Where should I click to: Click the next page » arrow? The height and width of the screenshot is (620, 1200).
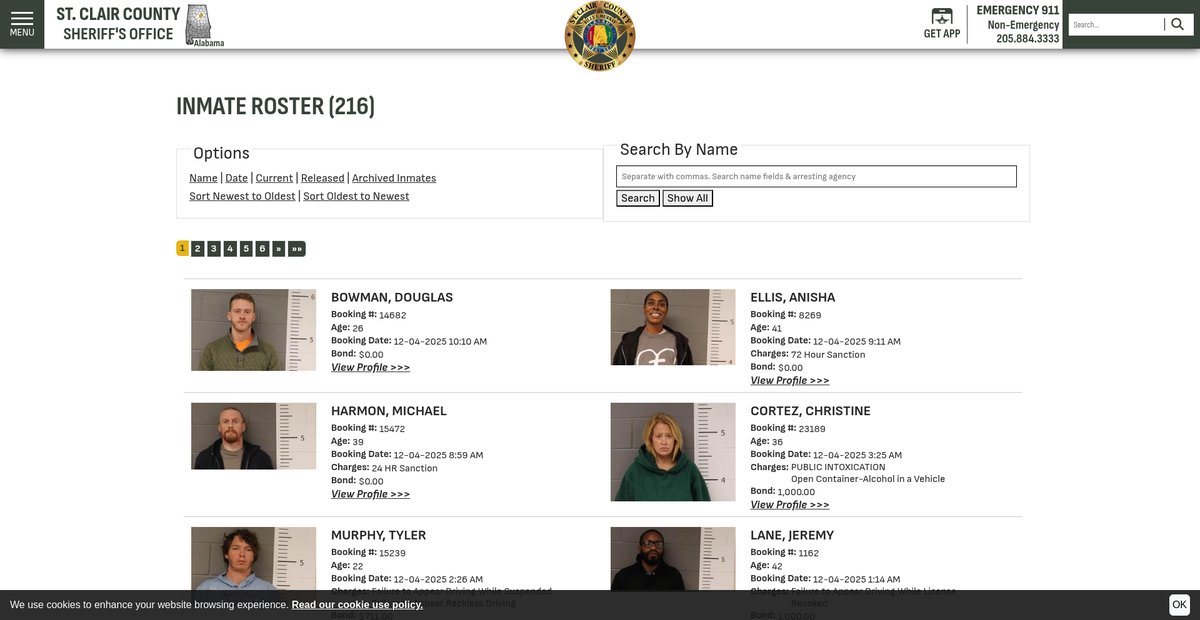(278, 248)
